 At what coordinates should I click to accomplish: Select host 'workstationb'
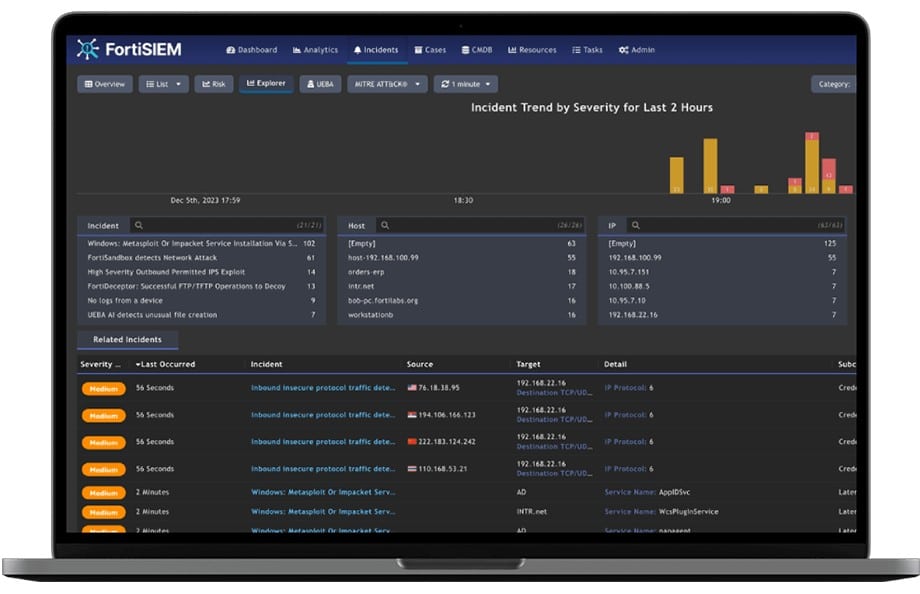click(x=462, y=315)
